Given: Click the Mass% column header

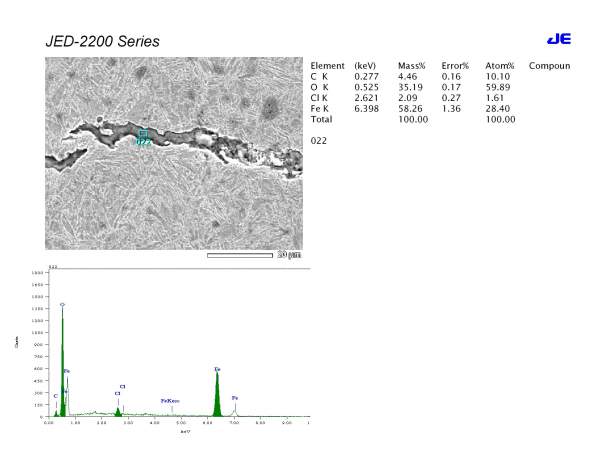Looking at the screenshot, I should pyautogui.click(x=412, y=66).
